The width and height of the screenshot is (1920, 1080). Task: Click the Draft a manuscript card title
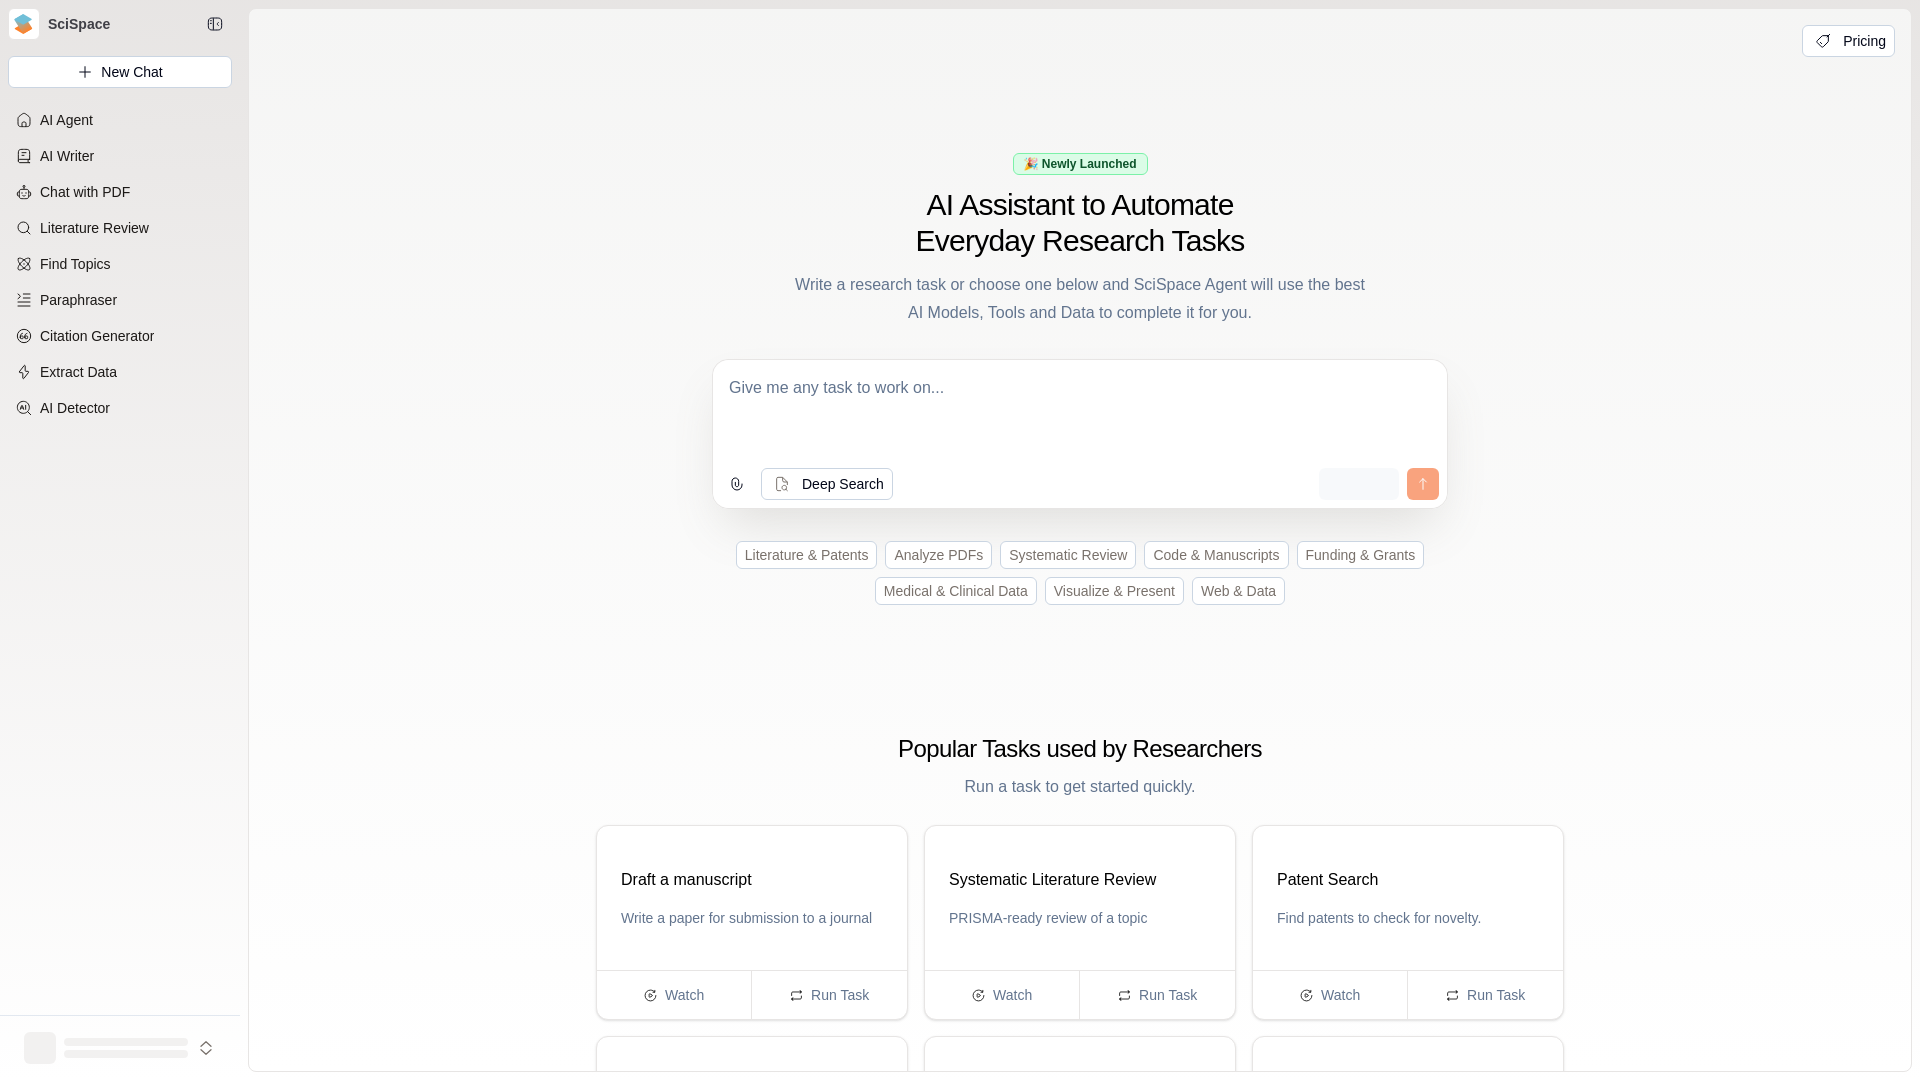[x=686, y=880]
